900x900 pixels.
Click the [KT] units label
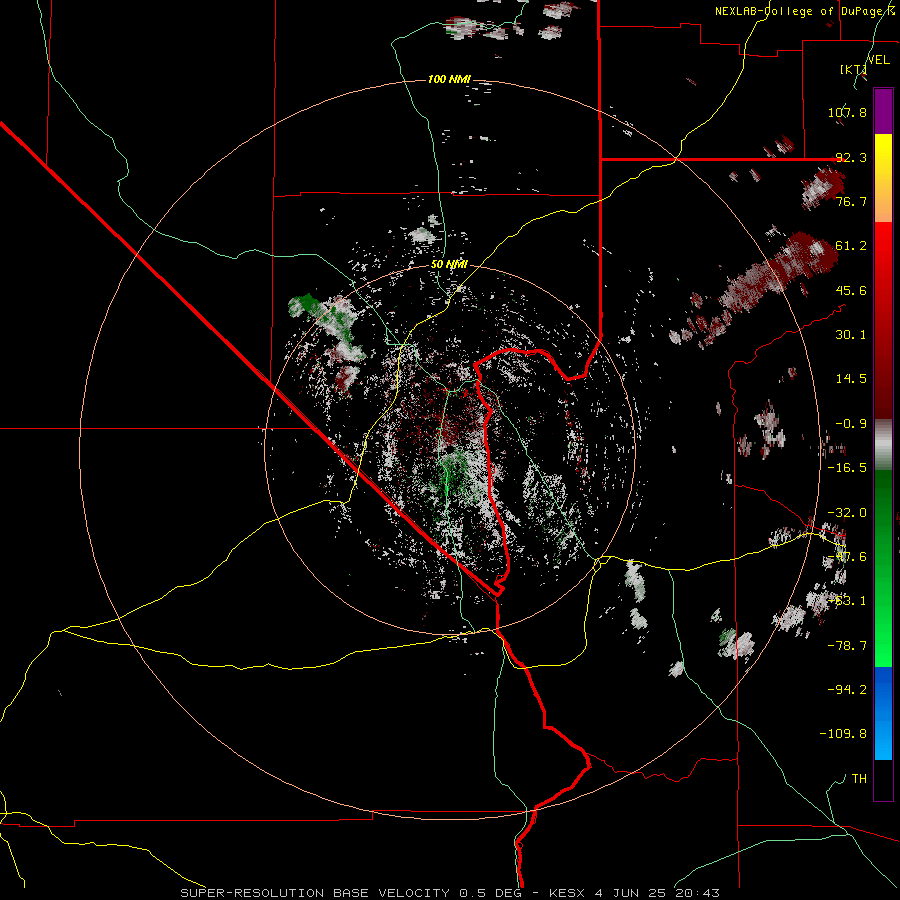click(x=853, y=70)
